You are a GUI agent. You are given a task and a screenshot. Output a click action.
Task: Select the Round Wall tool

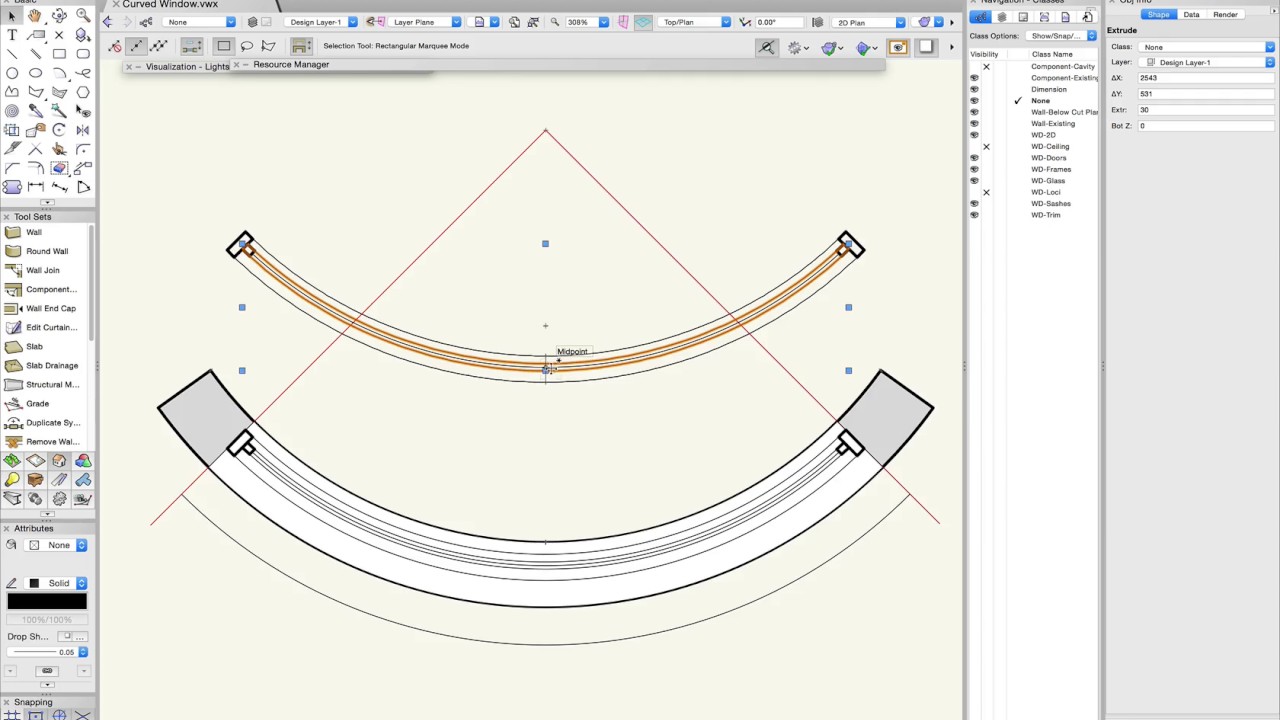47,251
